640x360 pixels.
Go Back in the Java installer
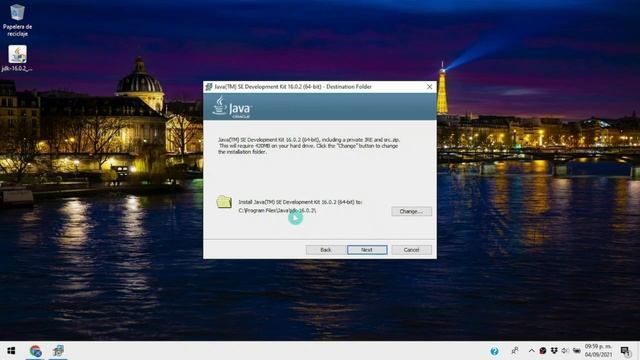[325, 250]
